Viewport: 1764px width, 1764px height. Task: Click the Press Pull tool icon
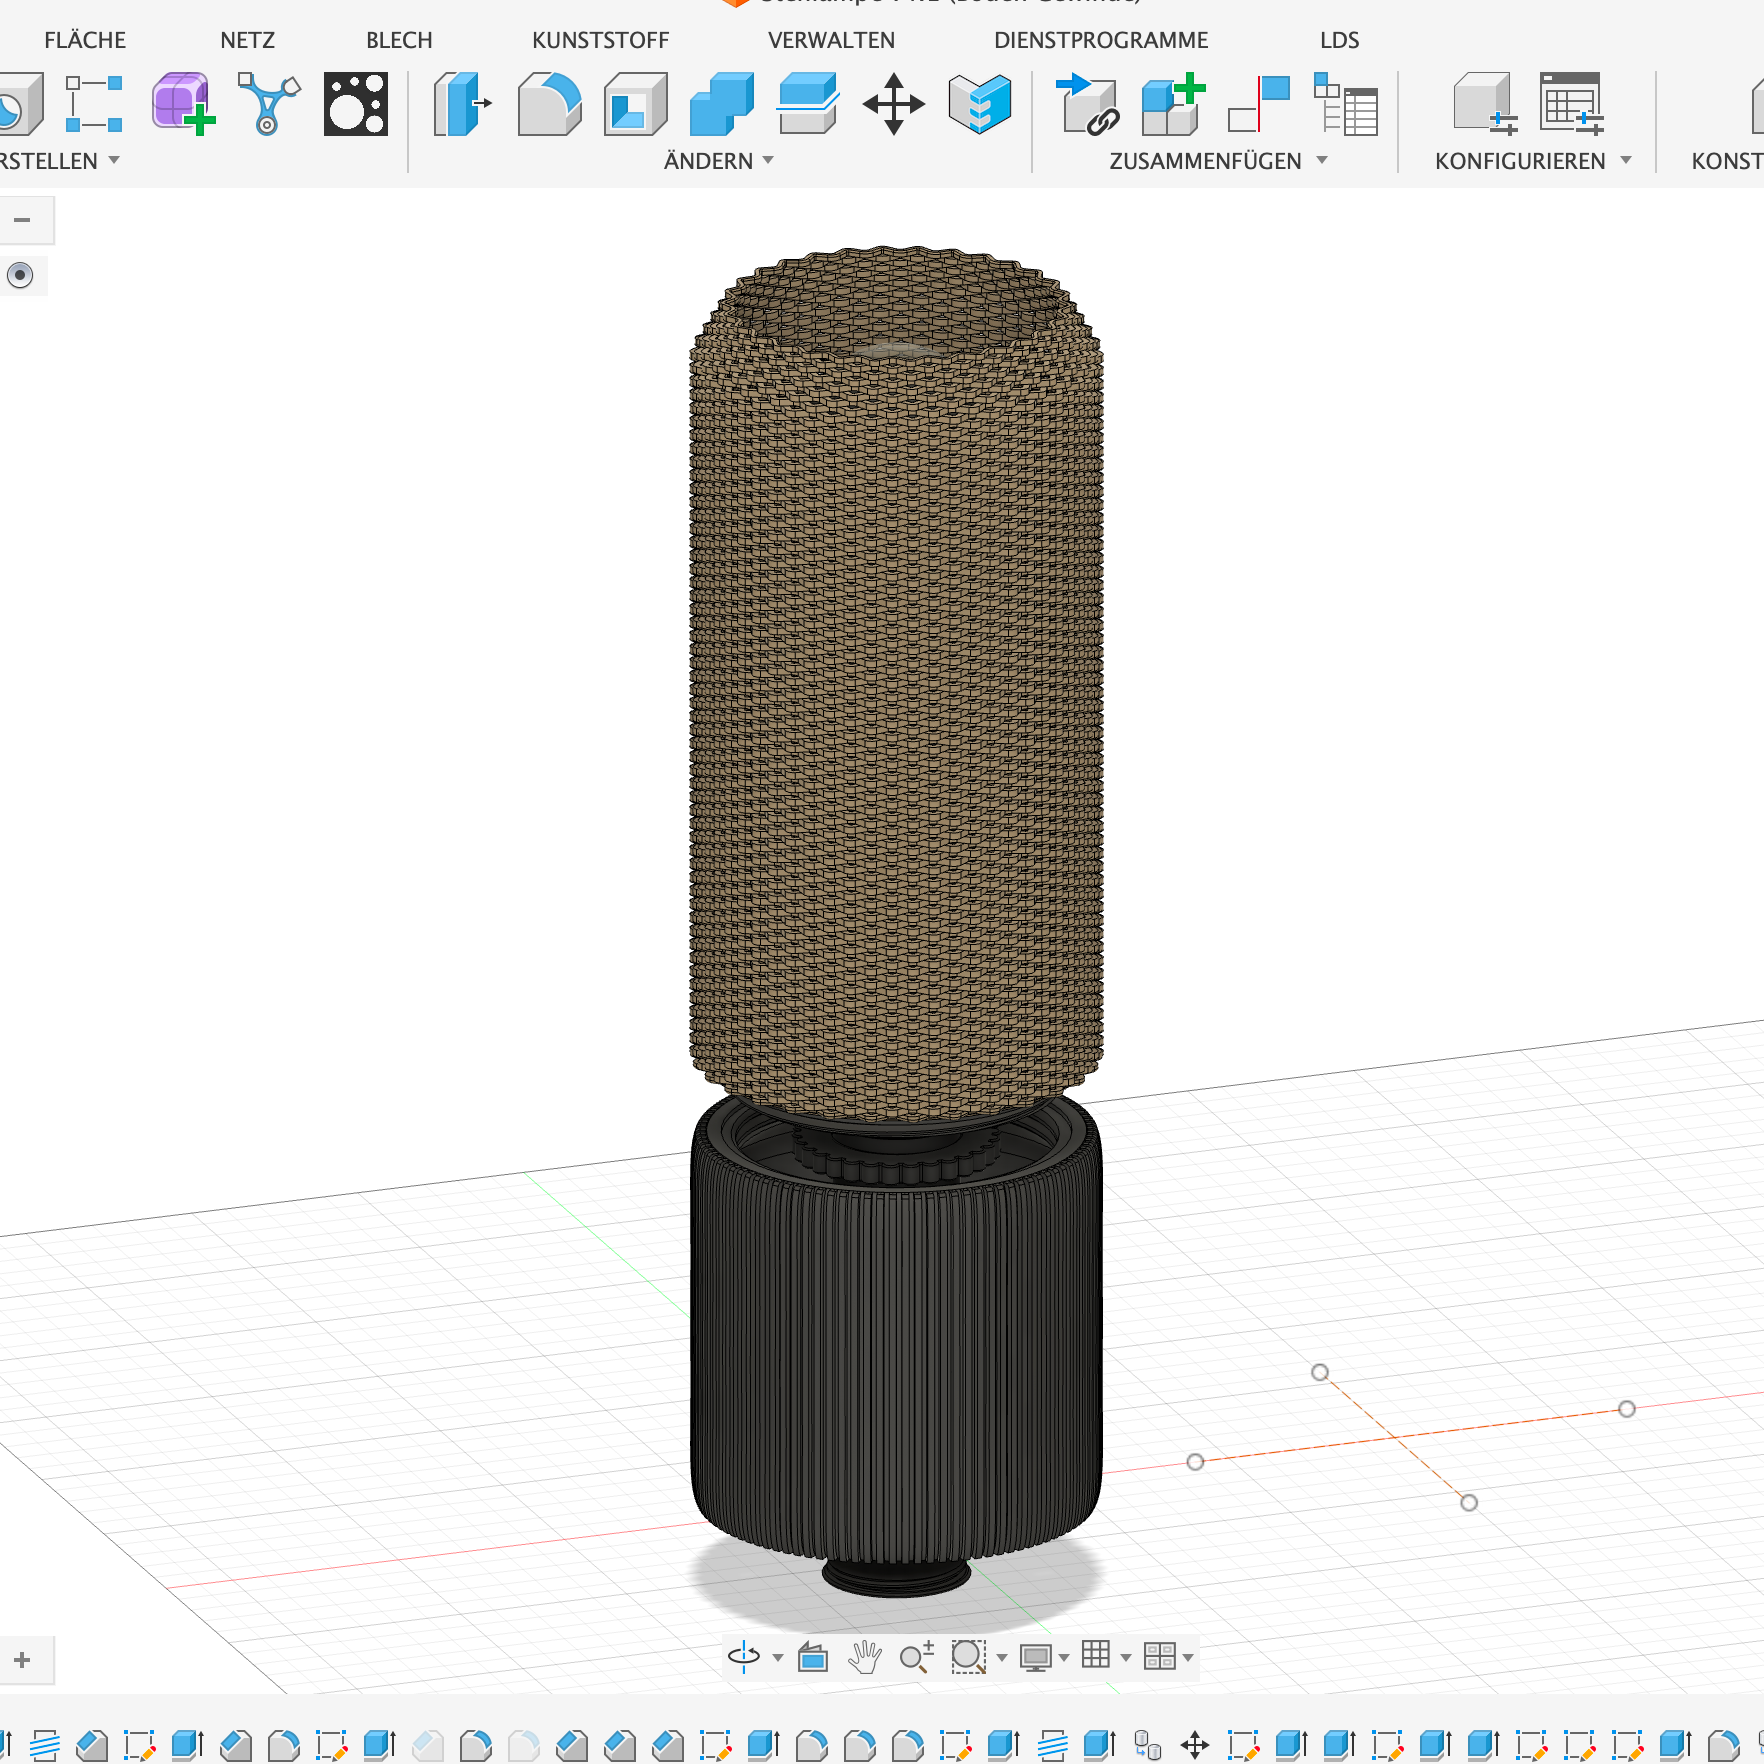[463, 104]
